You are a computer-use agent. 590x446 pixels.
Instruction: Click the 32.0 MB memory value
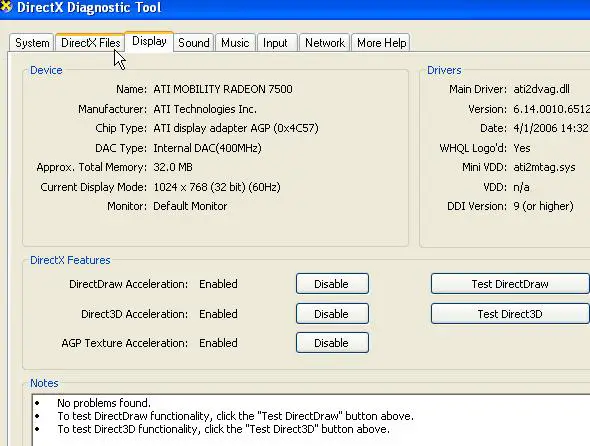pos(173,167)
